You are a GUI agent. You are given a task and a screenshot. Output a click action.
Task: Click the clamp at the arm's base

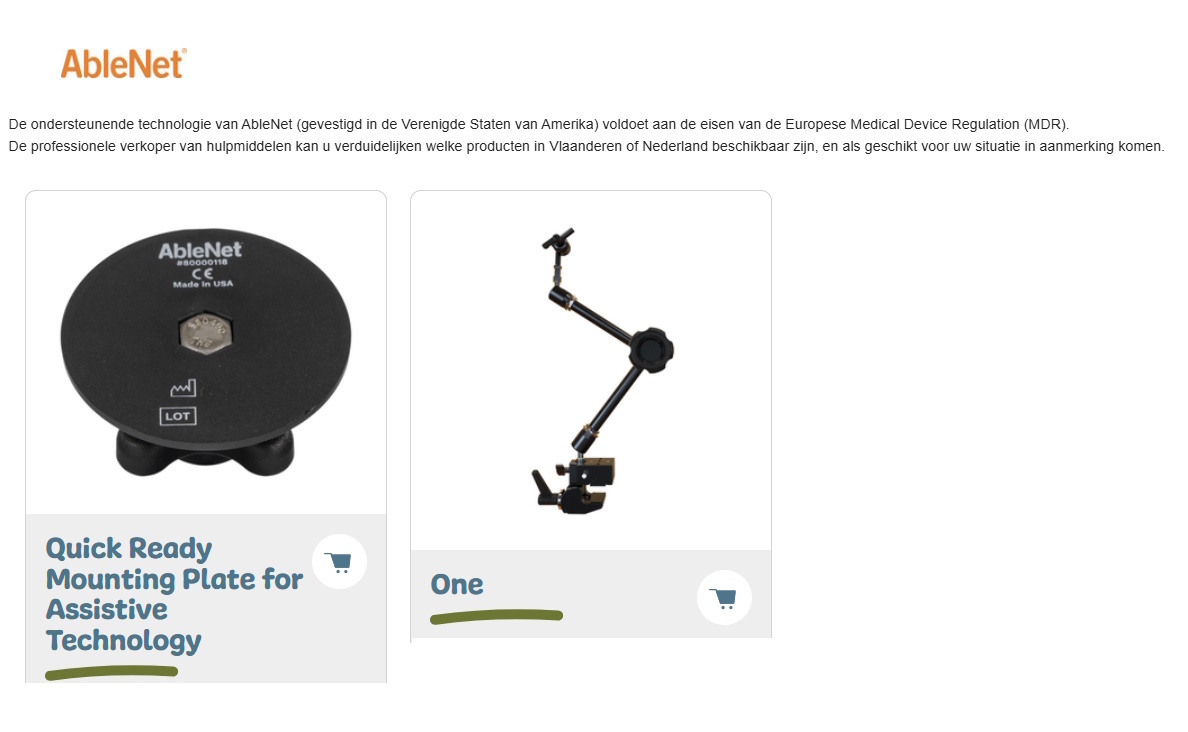pos(574,485)
